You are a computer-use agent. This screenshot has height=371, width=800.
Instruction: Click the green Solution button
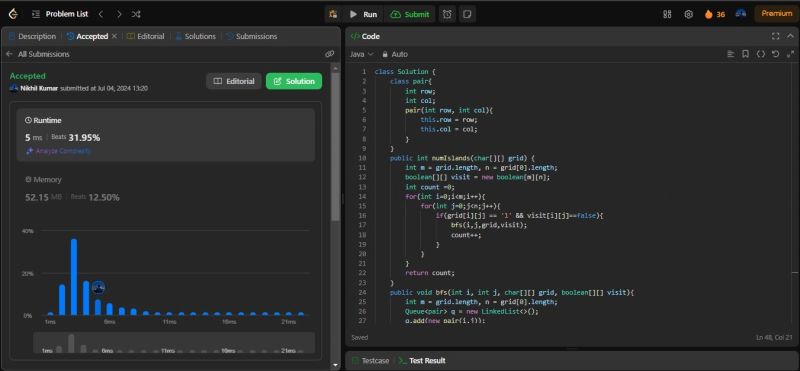(x=294, y=81)
